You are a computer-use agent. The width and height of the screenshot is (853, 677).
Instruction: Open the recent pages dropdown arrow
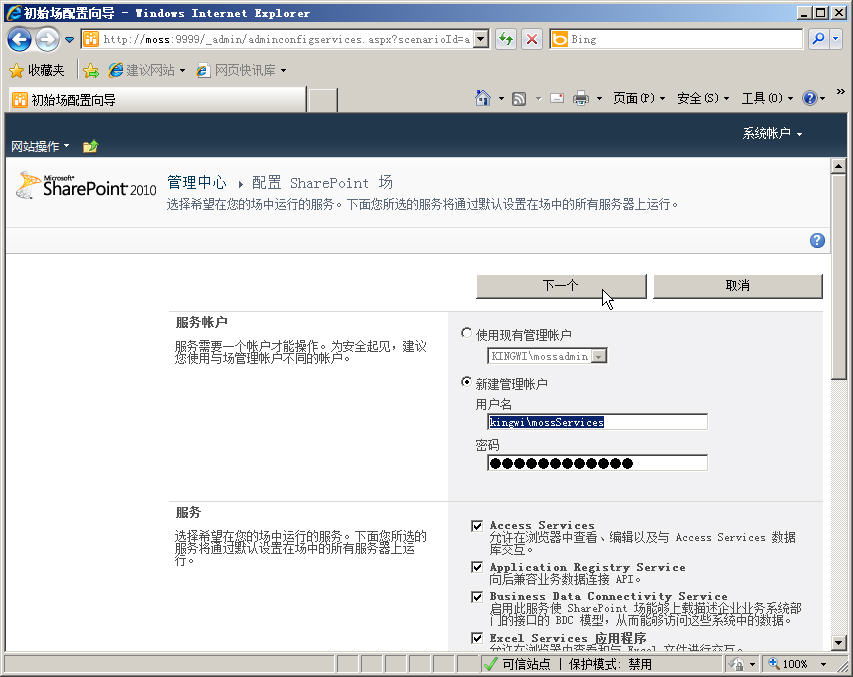pyautogui.click(x=69, y=40)
